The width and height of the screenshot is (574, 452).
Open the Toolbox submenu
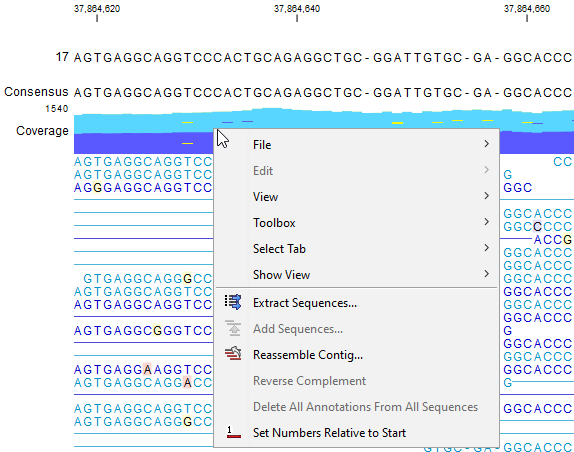(357, 223)
